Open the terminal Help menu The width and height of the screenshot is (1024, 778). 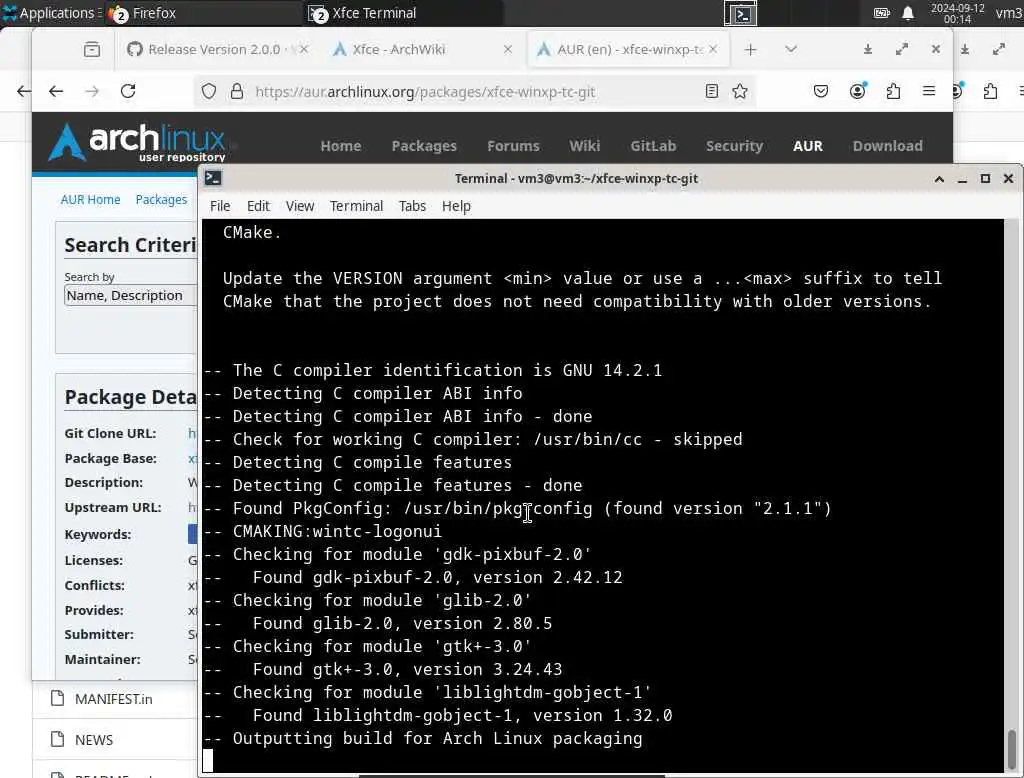[x=456, y=206]
